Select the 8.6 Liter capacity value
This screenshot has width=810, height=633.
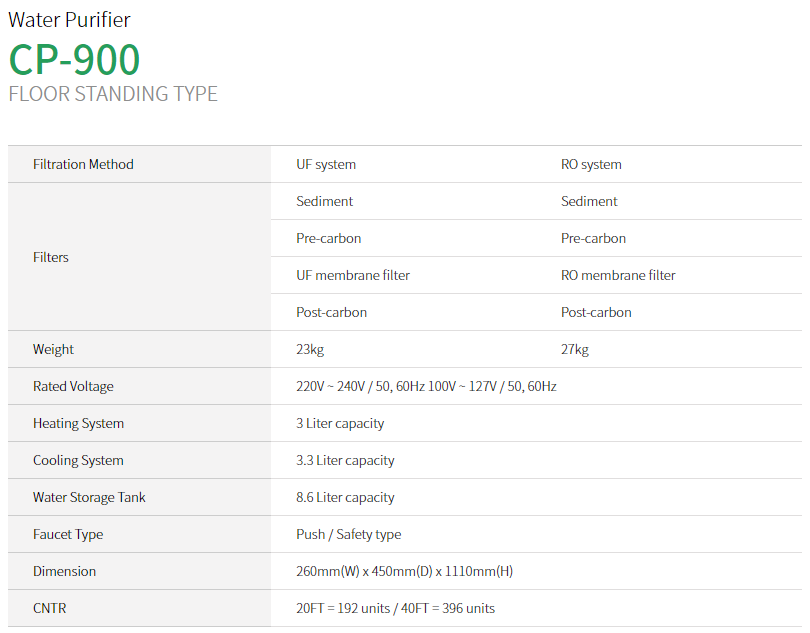click(345, 497)
